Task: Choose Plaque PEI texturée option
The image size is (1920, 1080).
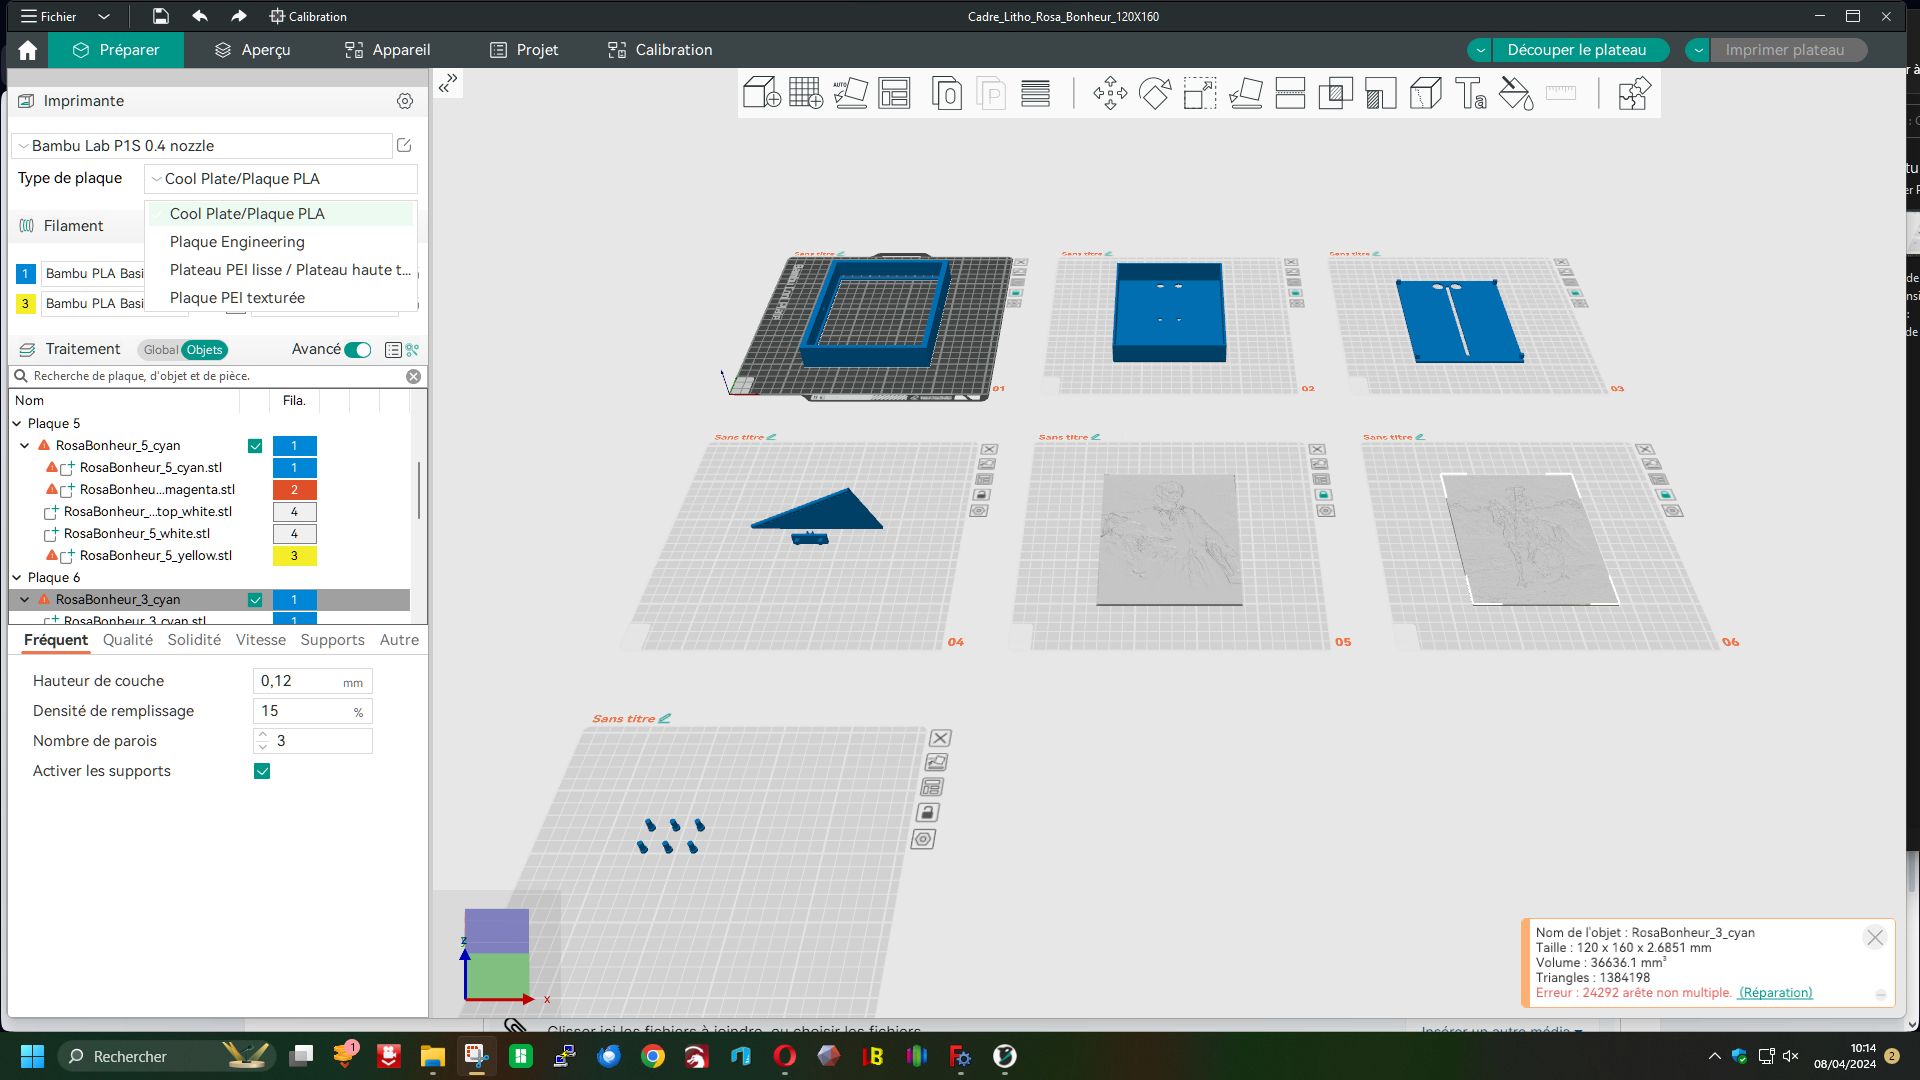Action: coord(237,298)
